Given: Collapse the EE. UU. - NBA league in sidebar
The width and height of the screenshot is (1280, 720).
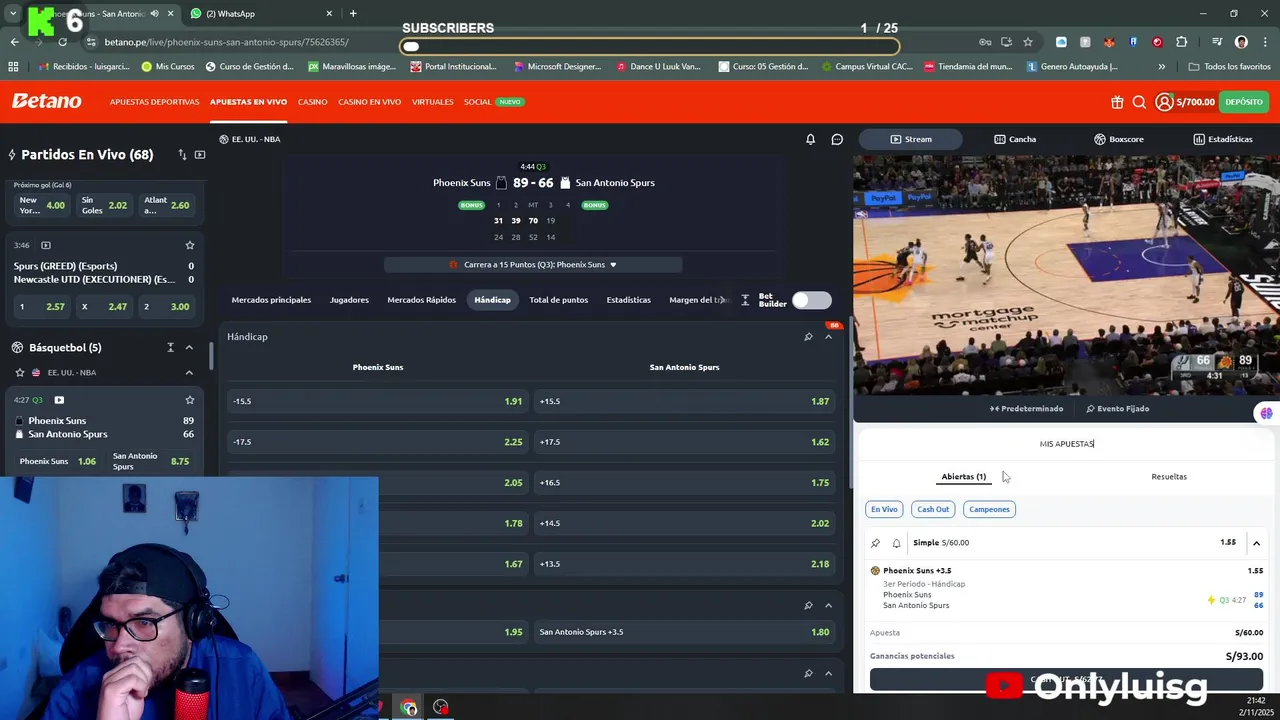Looking at the screenshot, I should point(189,372).
